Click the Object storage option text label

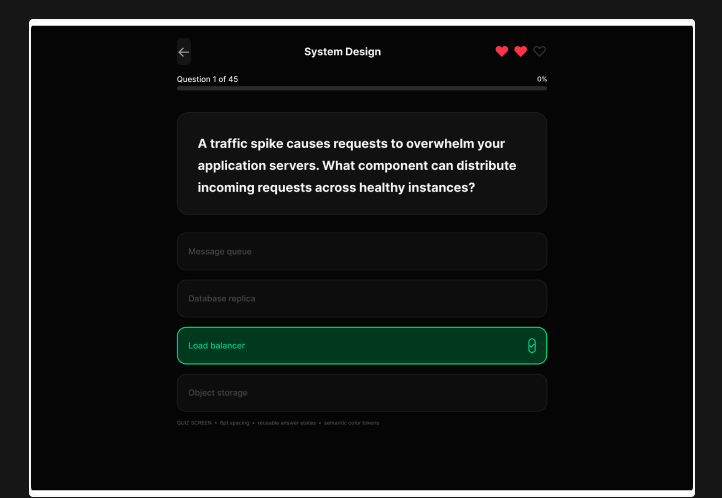pos(218,393)
